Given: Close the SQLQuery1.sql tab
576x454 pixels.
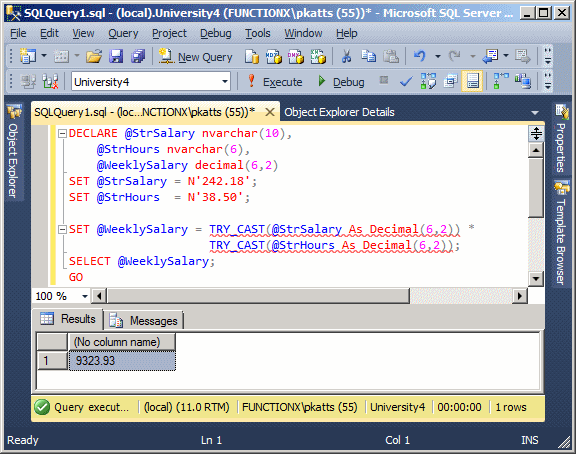Looking at the screenshot, I should click(x=270, y=112).
